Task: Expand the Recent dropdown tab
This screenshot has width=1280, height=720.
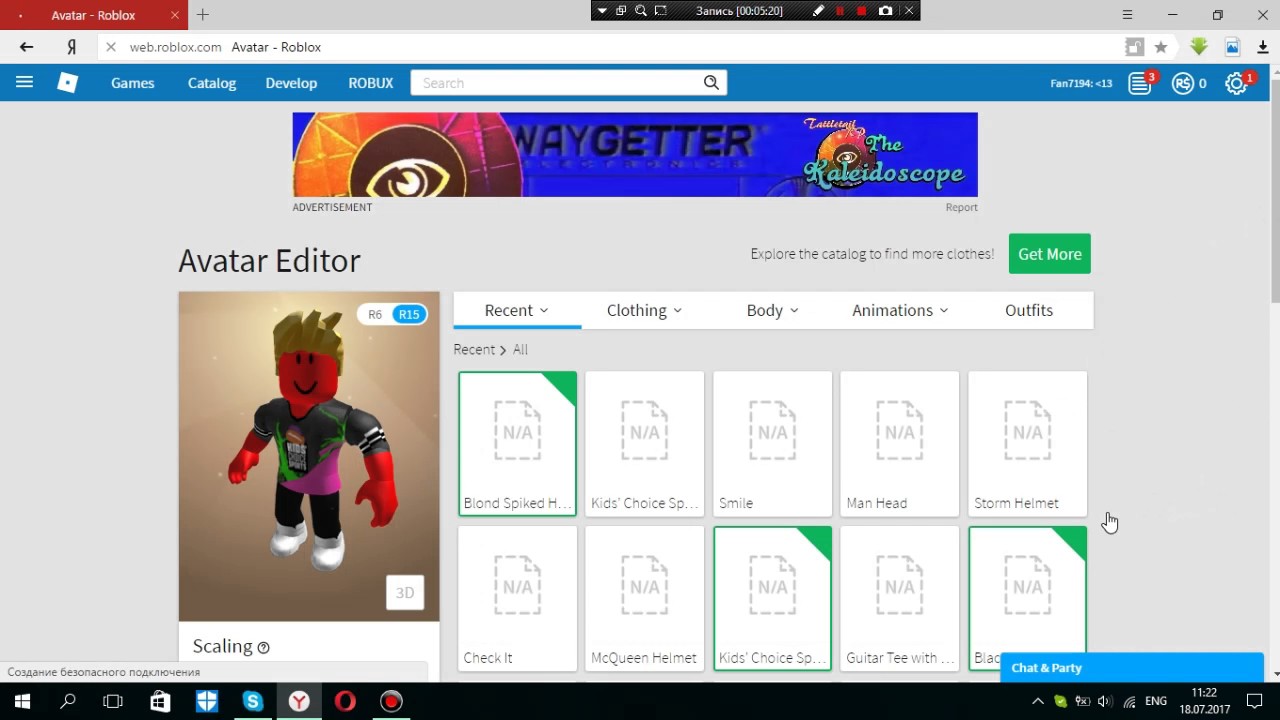Action: click(x=517, y=310)
